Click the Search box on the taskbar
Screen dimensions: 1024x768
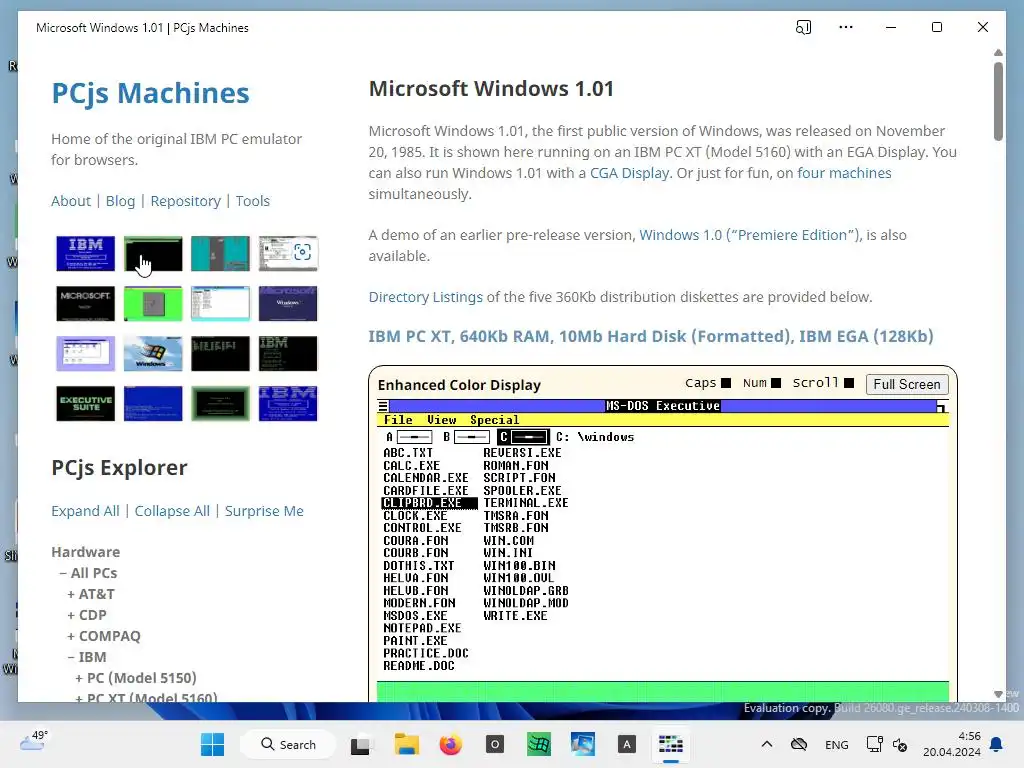pos(288,744)
